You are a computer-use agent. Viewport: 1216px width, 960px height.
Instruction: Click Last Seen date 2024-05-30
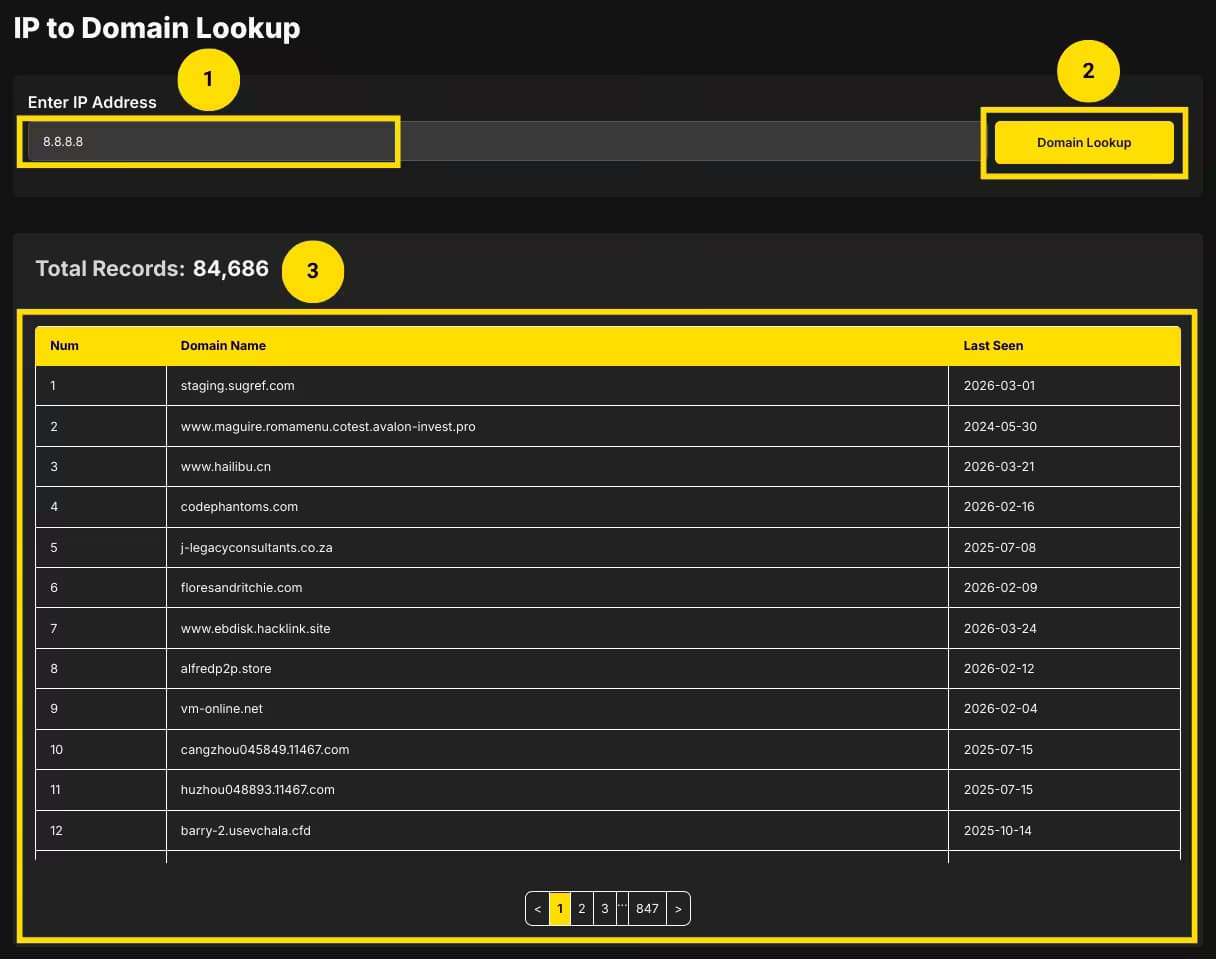1000,427
